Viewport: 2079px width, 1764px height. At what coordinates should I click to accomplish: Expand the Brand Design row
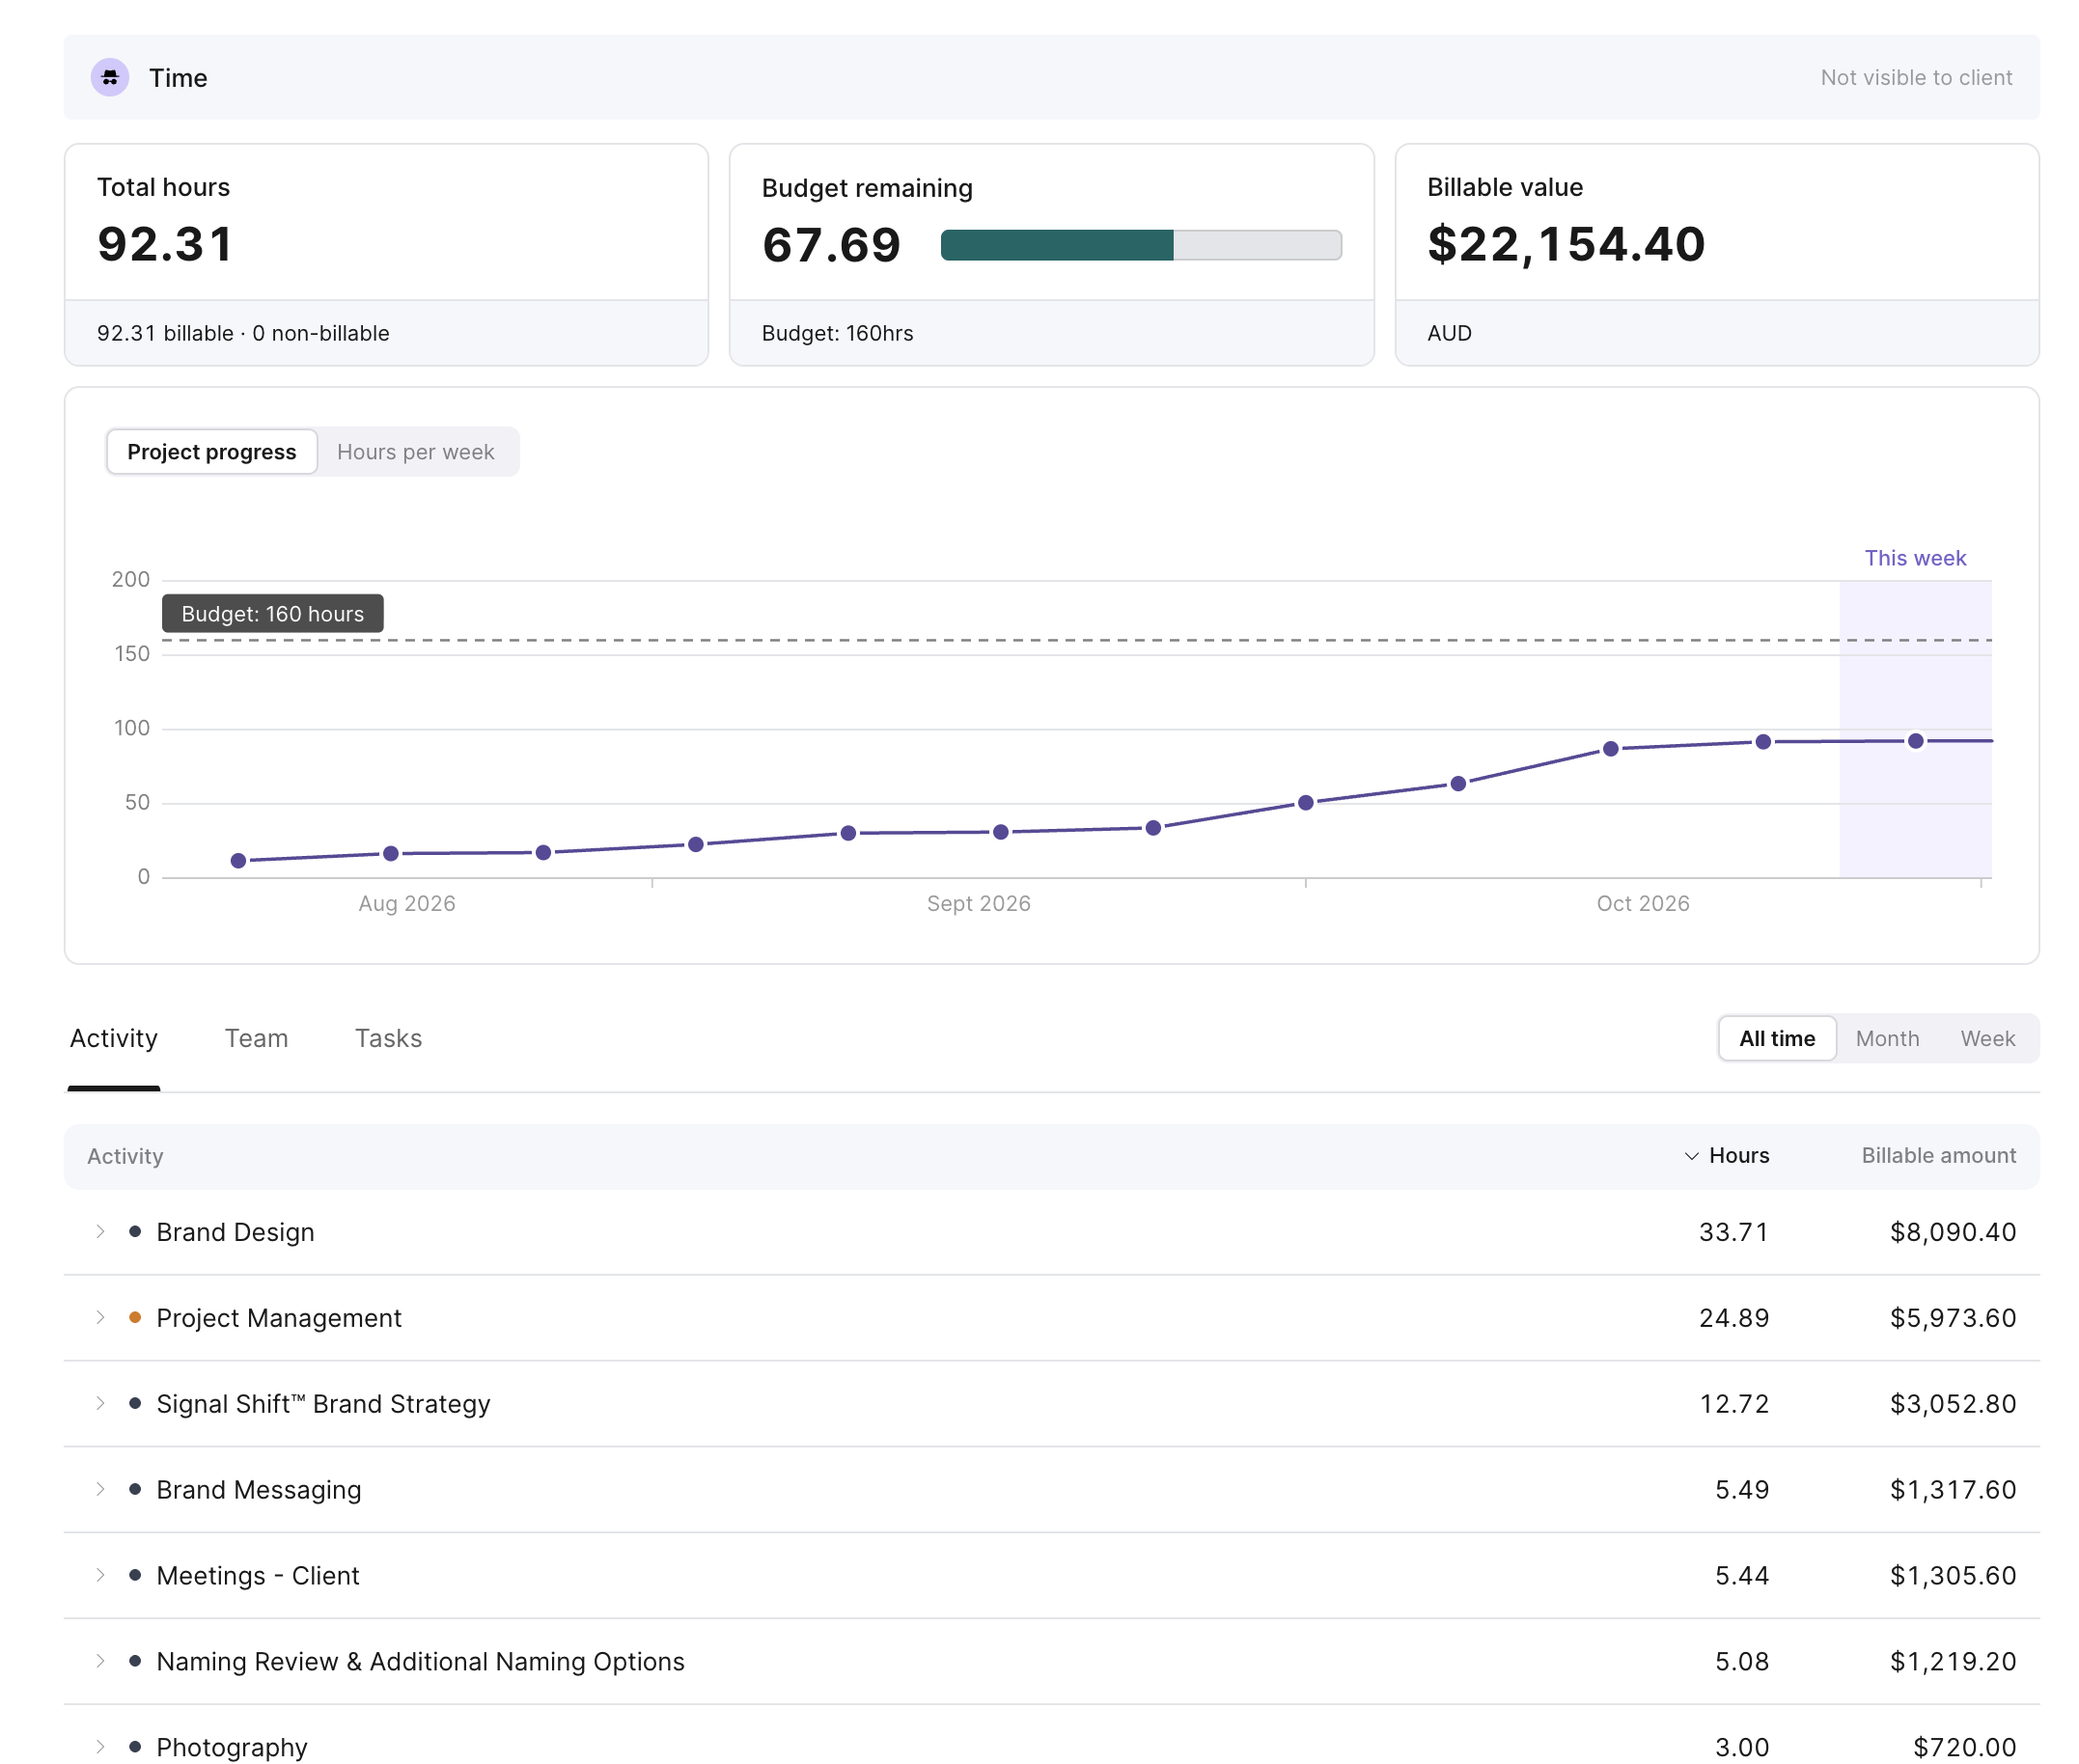[x=100, y=1231]
